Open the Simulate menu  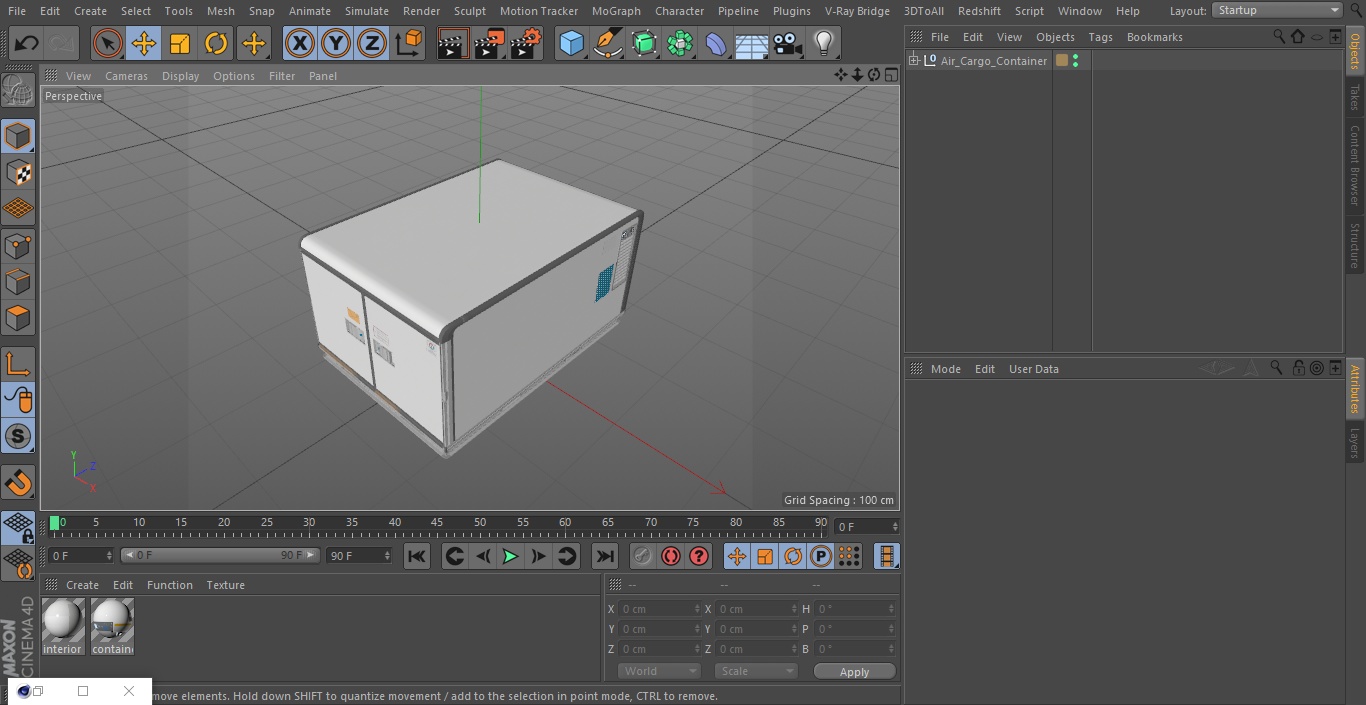[x=367, y=11]
